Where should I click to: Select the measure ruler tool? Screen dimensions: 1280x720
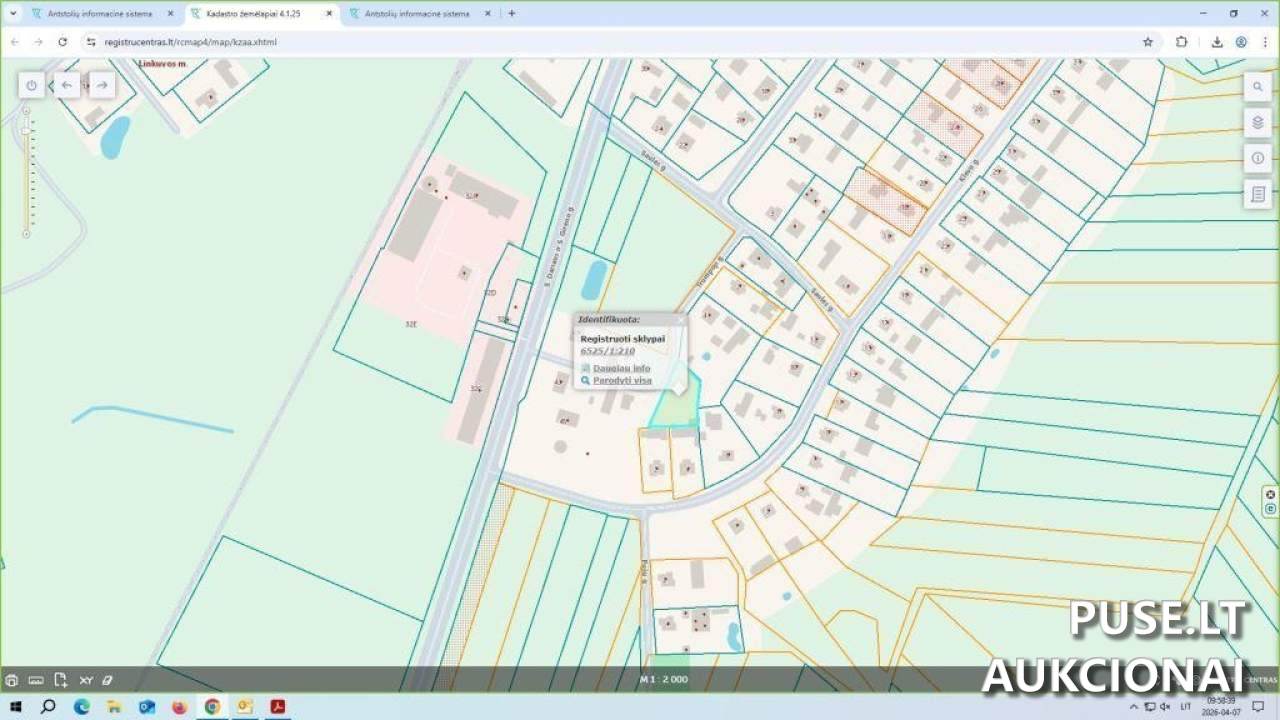[36, 680]
